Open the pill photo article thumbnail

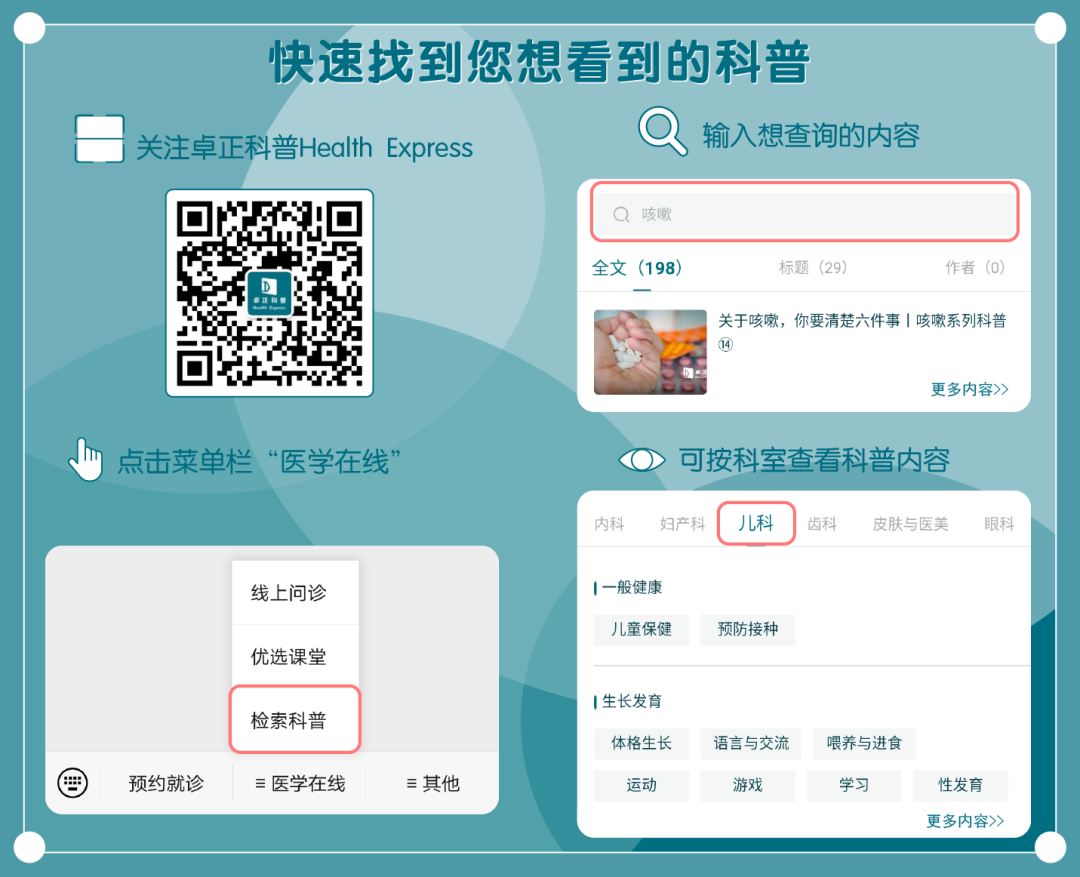click(x=650, y=352)
